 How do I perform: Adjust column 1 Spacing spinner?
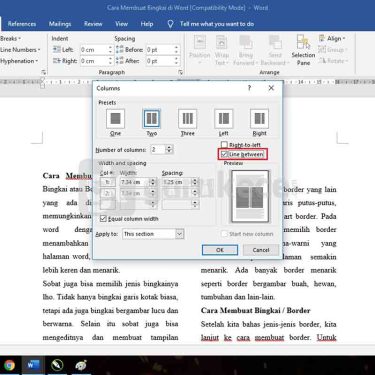(195, 182)
